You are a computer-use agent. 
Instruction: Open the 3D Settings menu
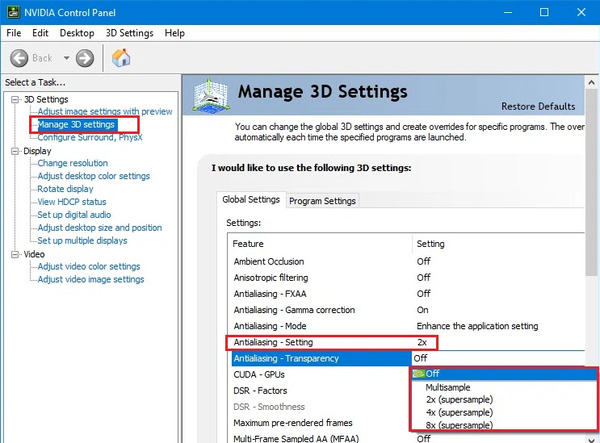pos(129,33)
